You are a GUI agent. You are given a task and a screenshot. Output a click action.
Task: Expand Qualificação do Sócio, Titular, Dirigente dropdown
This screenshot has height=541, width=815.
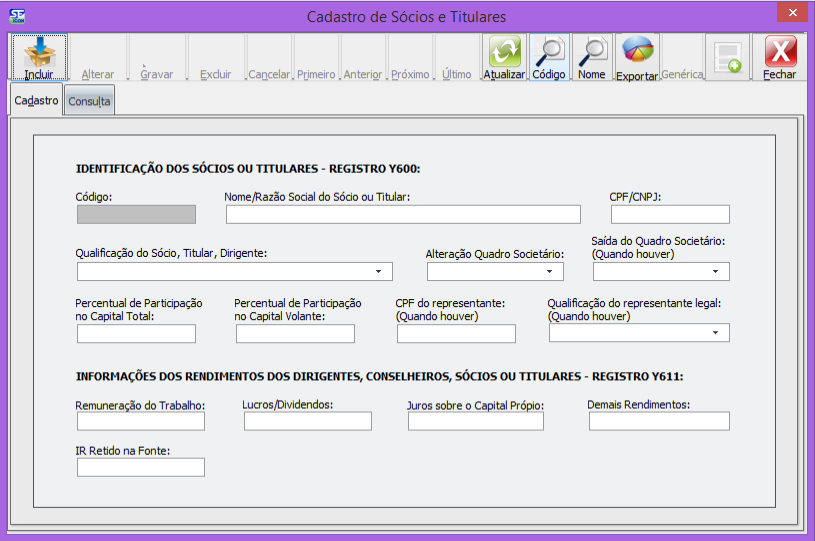coord(378,271)
